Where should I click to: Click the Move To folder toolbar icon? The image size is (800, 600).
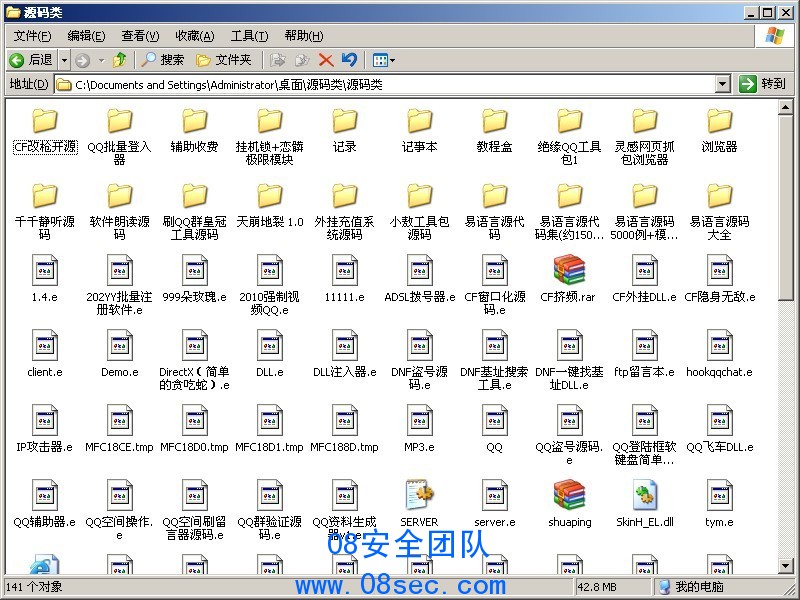coord(278,60)
